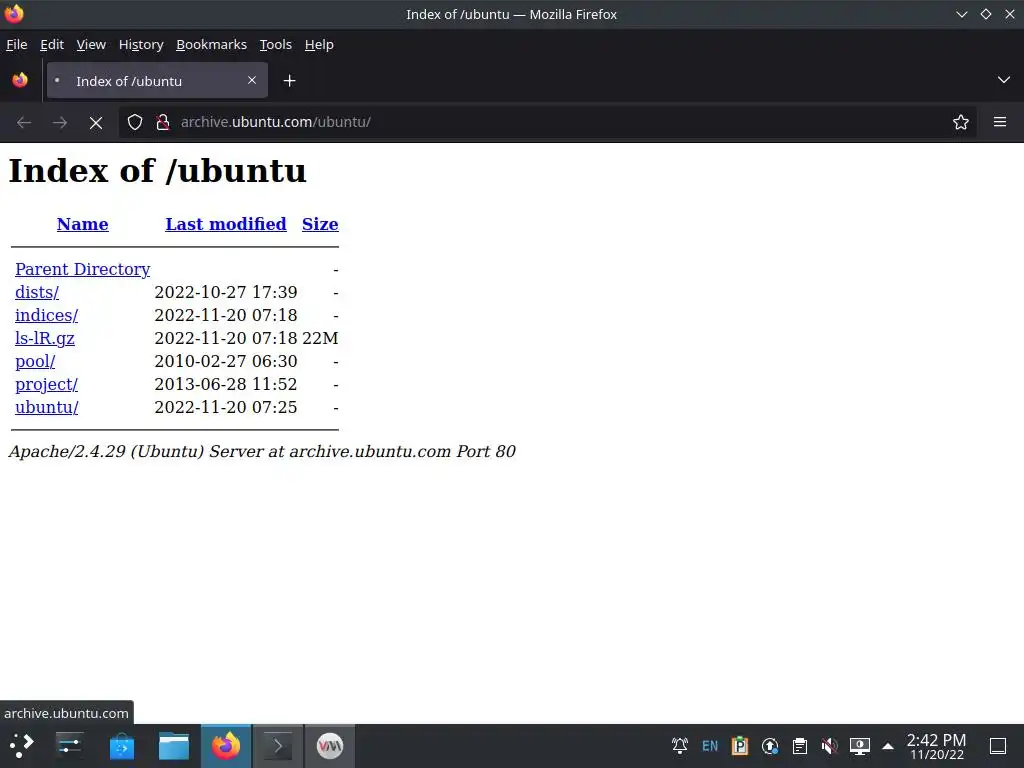This screenshot has width=1024, height=768.
Task: Open the Firefox hamburger application menu
Action: (x=1000, y=122)
